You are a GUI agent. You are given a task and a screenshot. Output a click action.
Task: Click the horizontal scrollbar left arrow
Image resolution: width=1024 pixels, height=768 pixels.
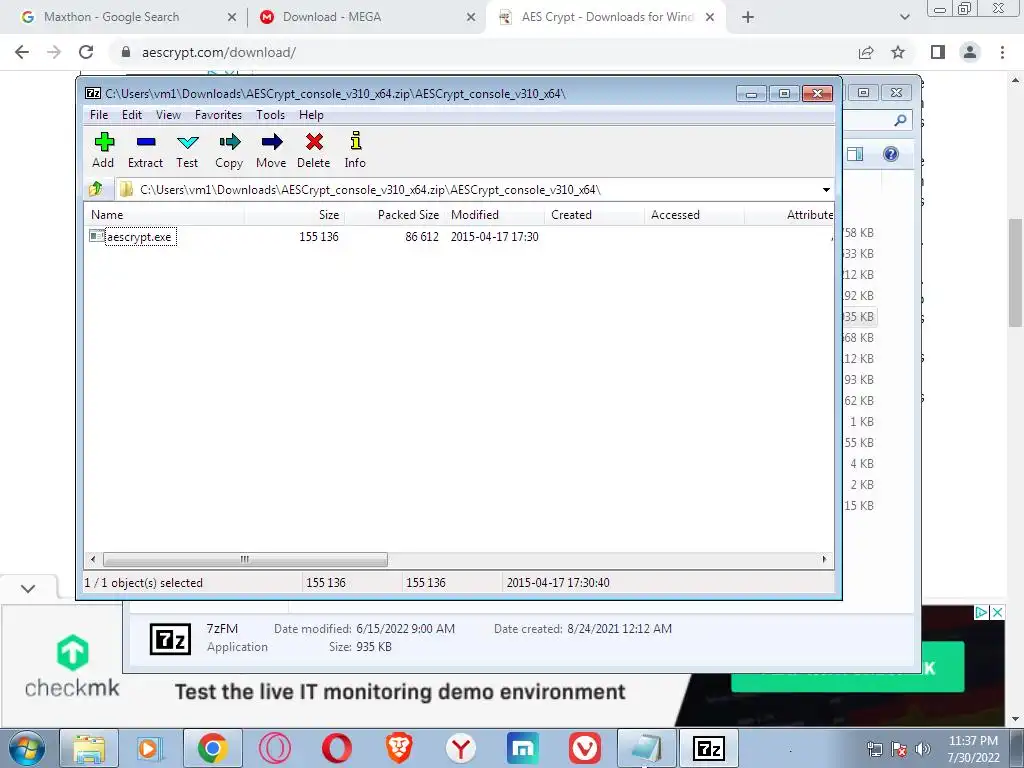(93, 560)
